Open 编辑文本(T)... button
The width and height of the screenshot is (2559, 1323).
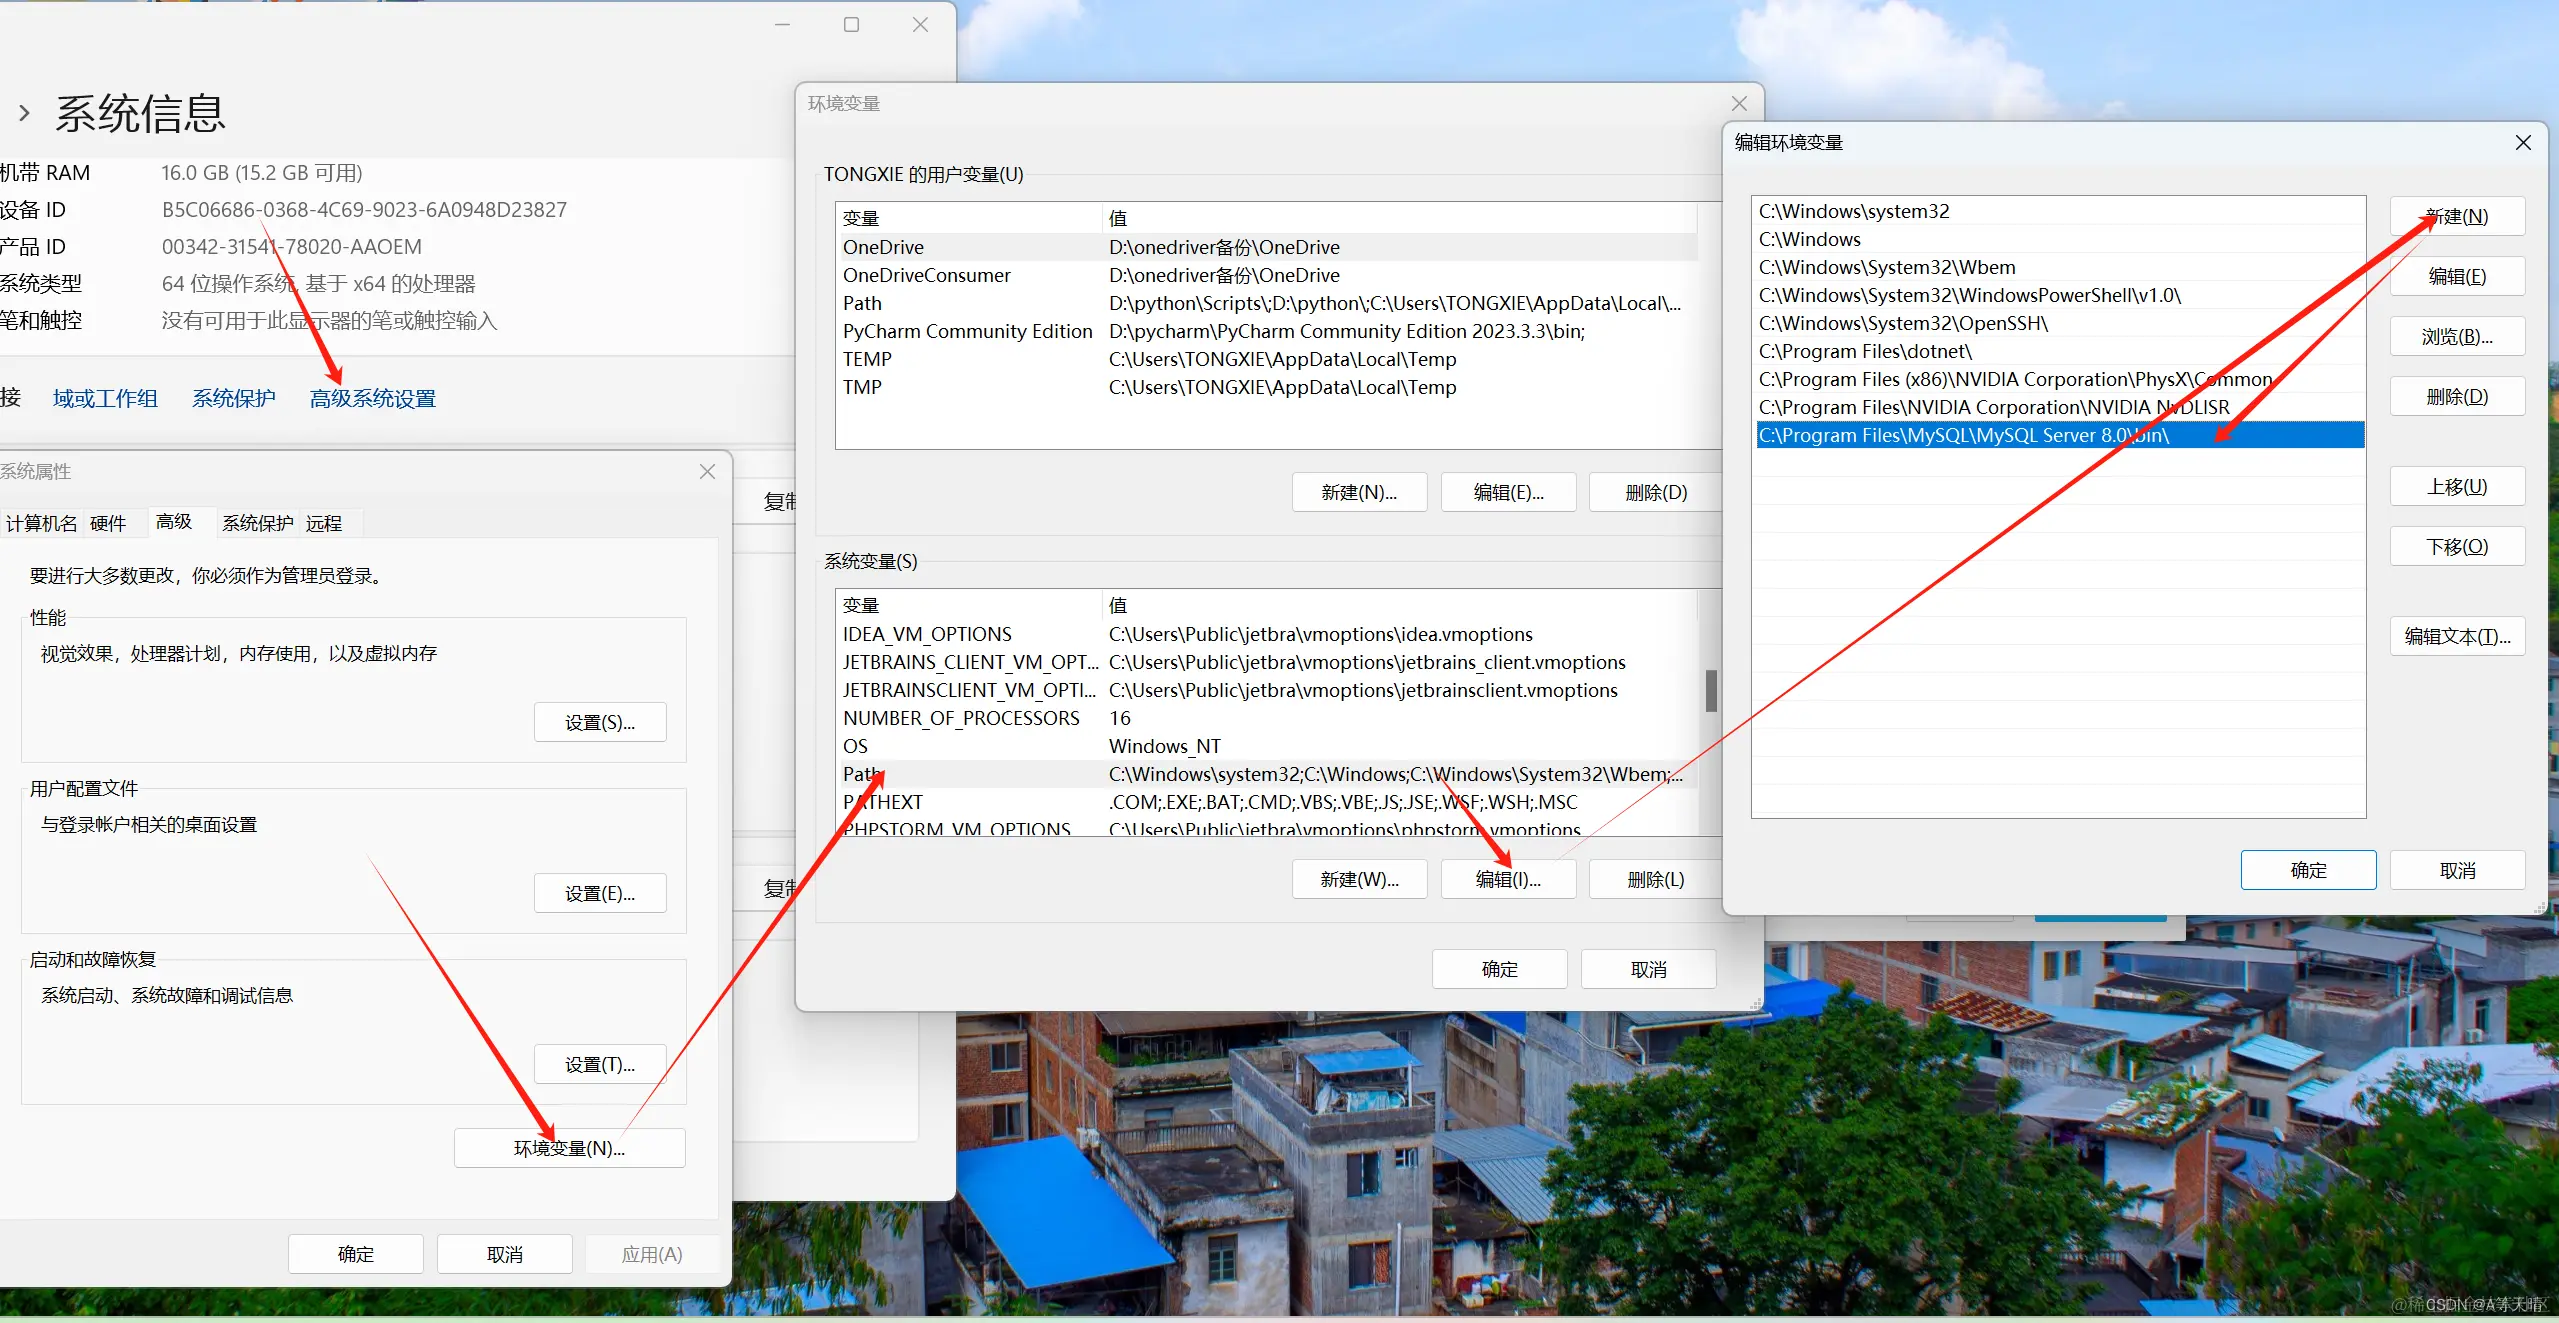tap(2456, 637)
